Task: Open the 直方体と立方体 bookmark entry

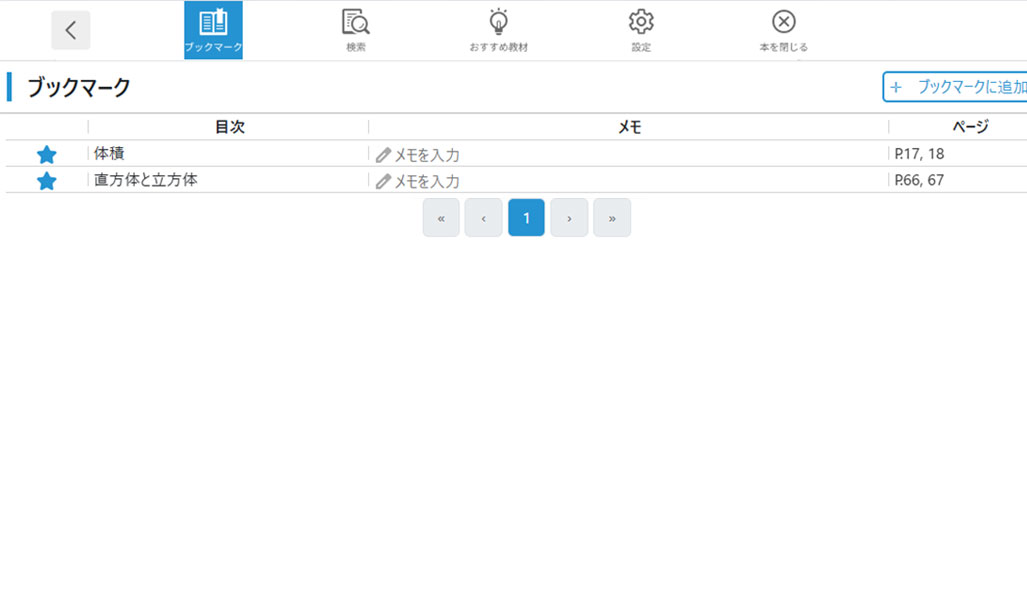Action: point(146,180)
